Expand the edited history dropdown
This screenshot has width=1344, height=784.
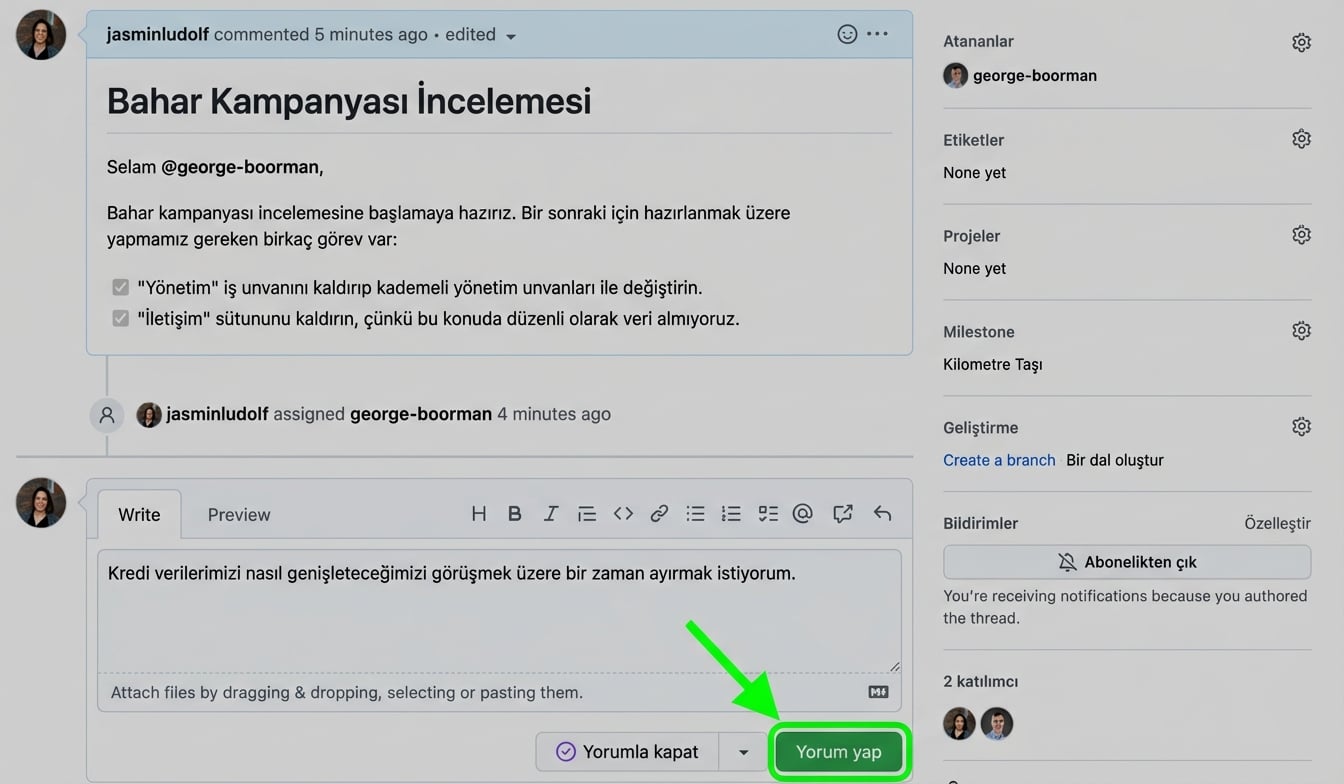(510, 34)
